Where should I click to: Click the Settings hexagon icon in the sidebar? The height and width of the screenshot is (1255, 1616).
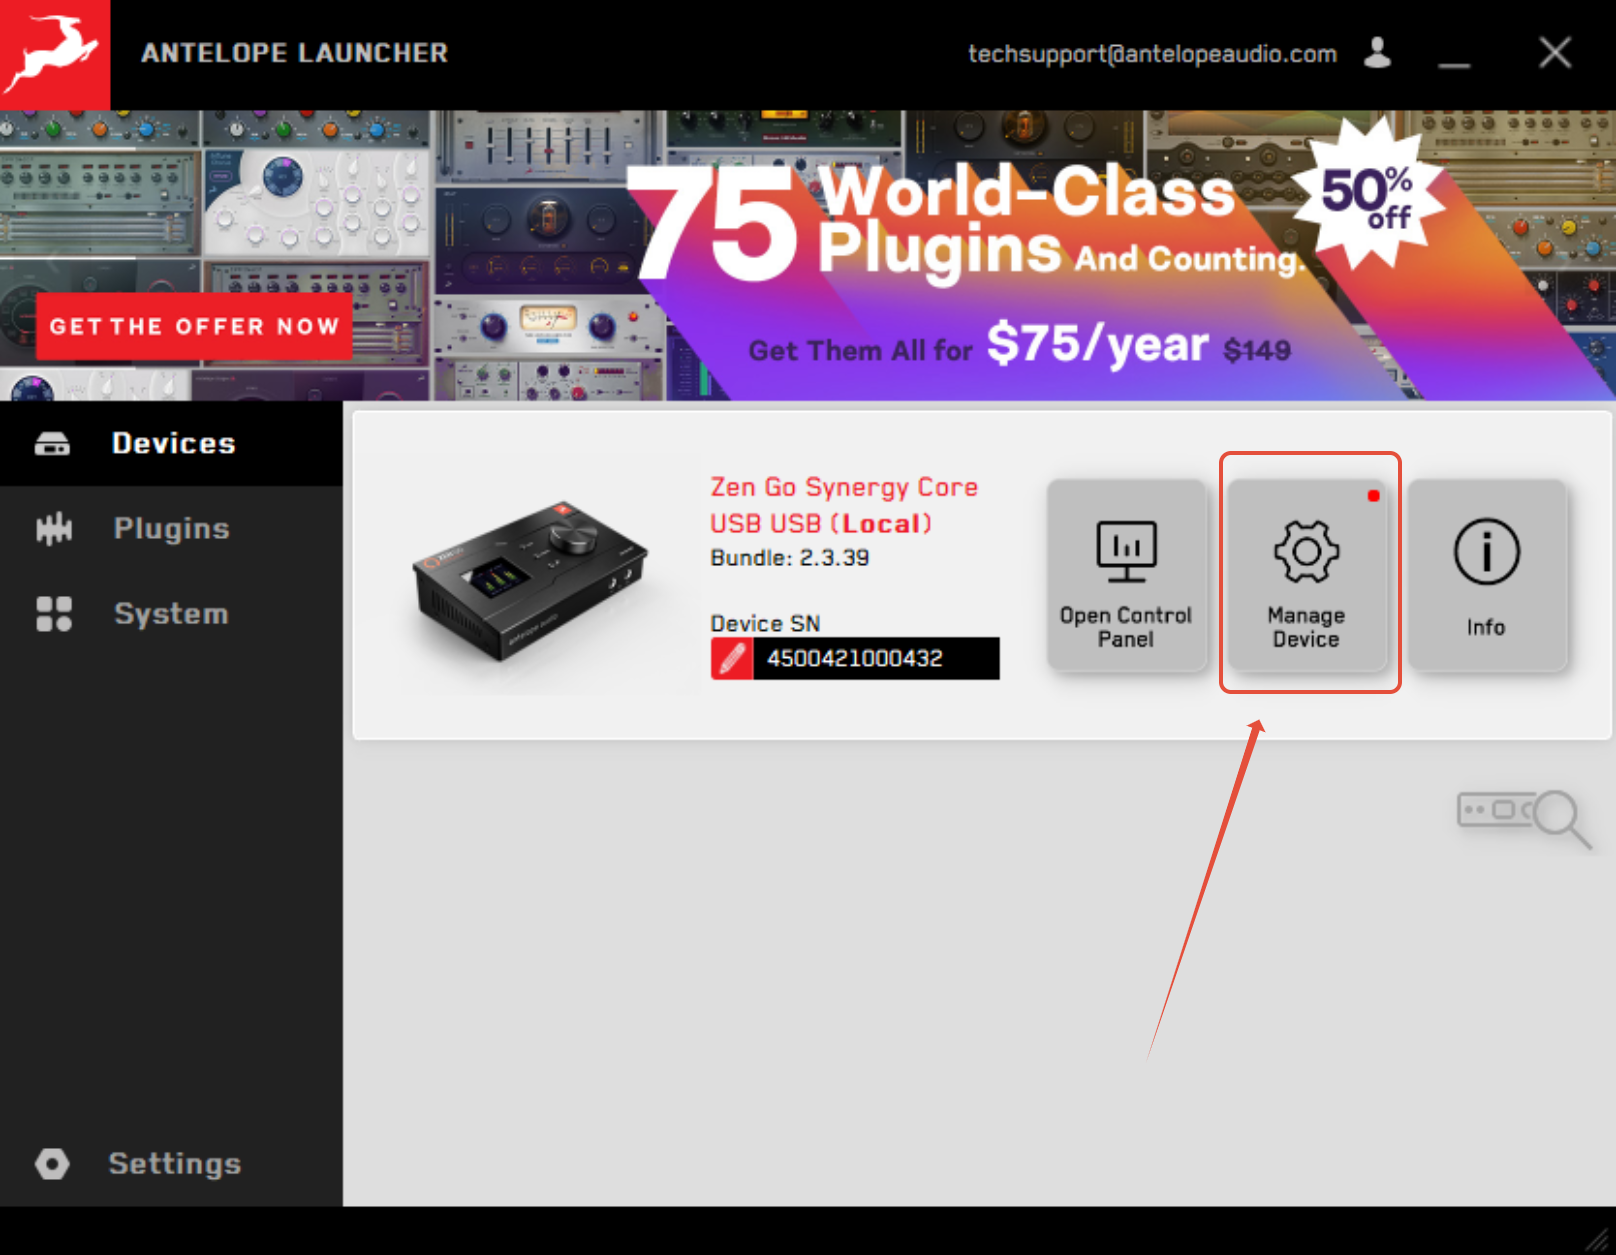pyautogui.click(x=52, y=1163)
